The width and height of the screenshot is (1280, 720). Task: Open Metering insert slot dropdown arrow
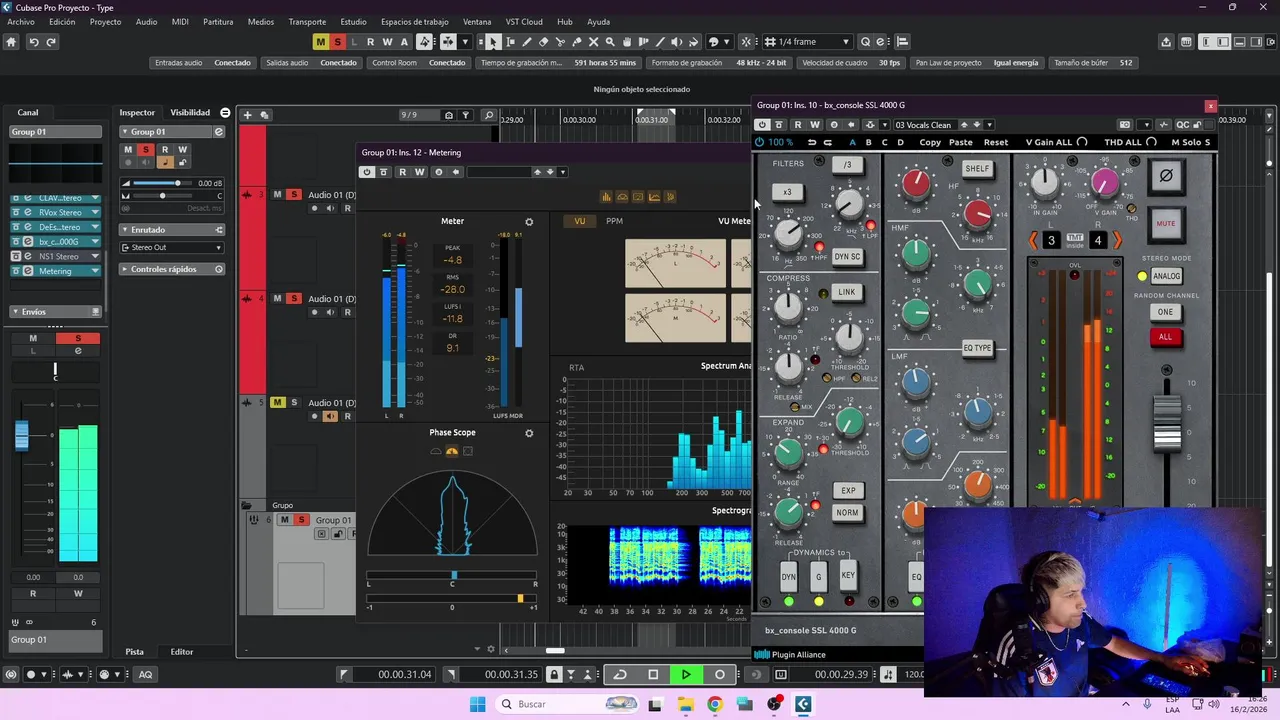pyautogui.click(x=95, y=271)
